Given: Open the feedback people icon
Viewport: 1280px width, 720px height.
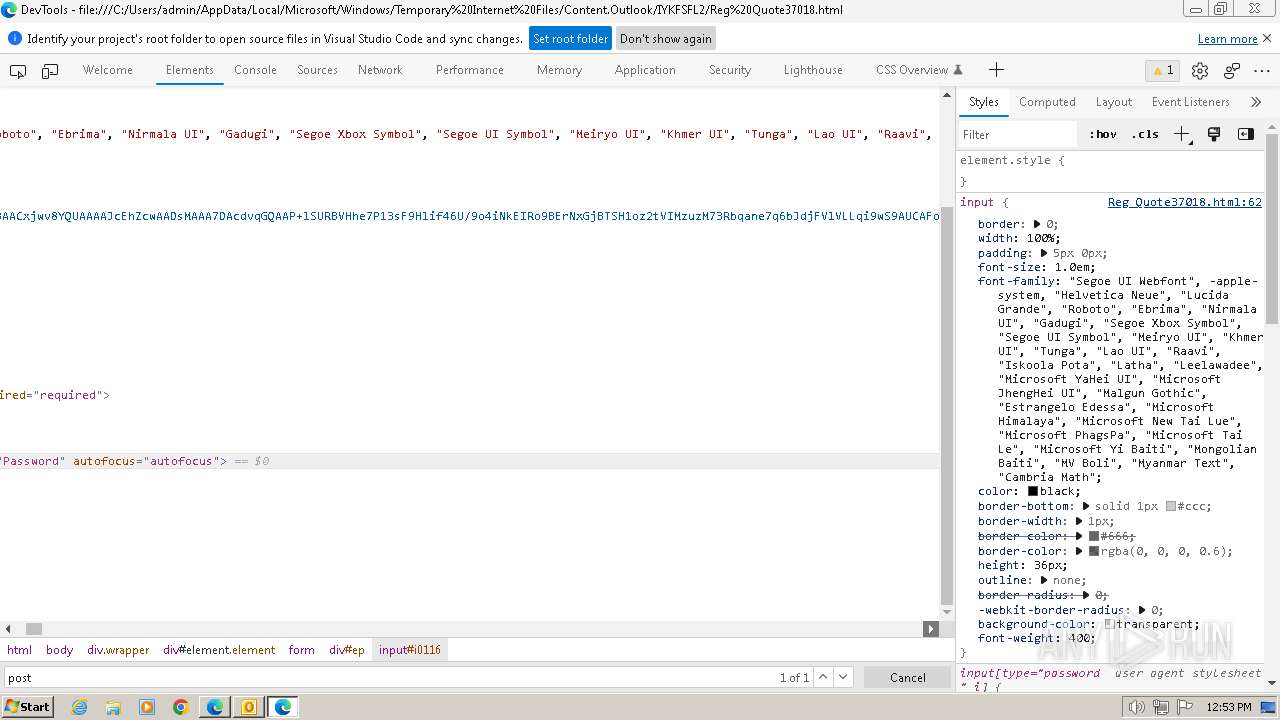Looking at the screenshot, I should point(1232,70).
